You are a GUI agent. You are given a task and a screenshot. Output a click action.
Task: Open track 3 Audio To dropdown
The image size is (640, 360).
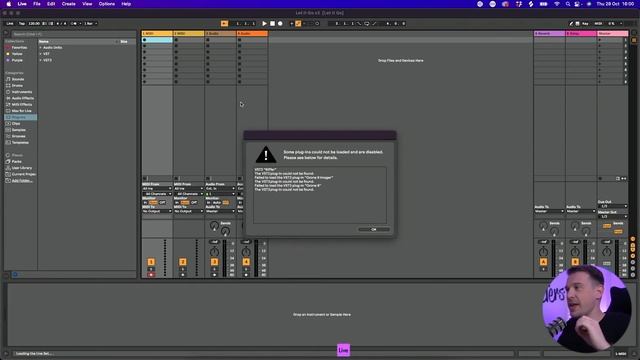(220, 211)
